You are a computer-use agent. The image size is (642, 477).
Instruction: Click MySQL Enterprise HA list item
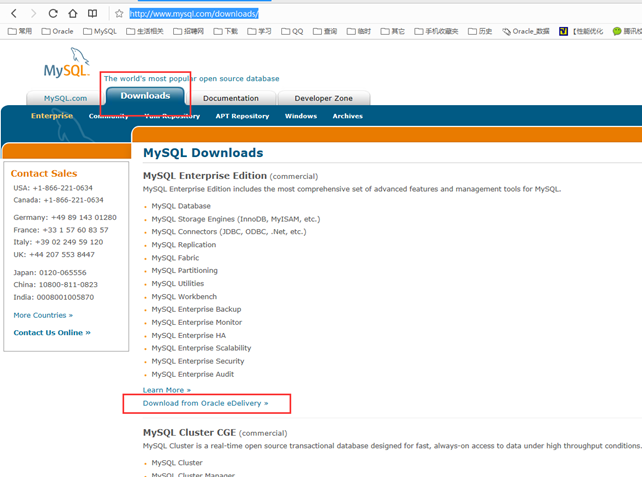pyautogui.click(x=189, y=336)
